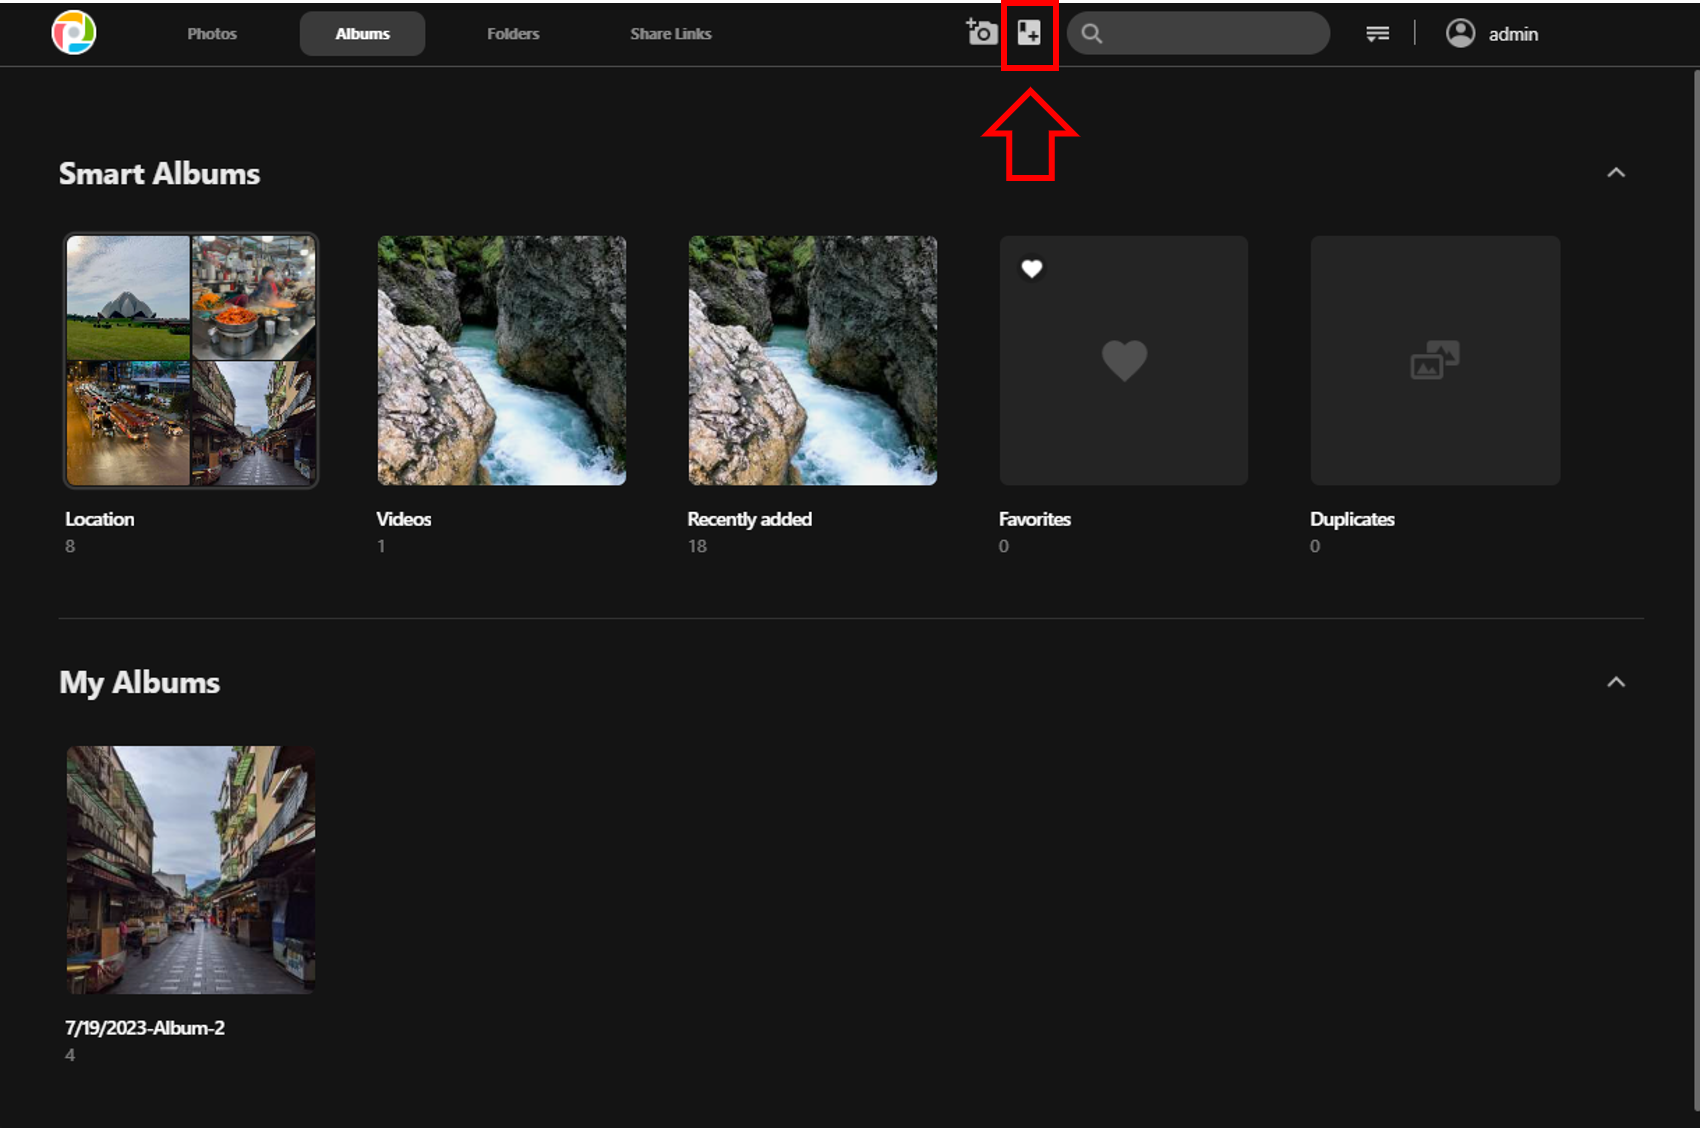Click the Duplicates album label

coord(1352,519)
